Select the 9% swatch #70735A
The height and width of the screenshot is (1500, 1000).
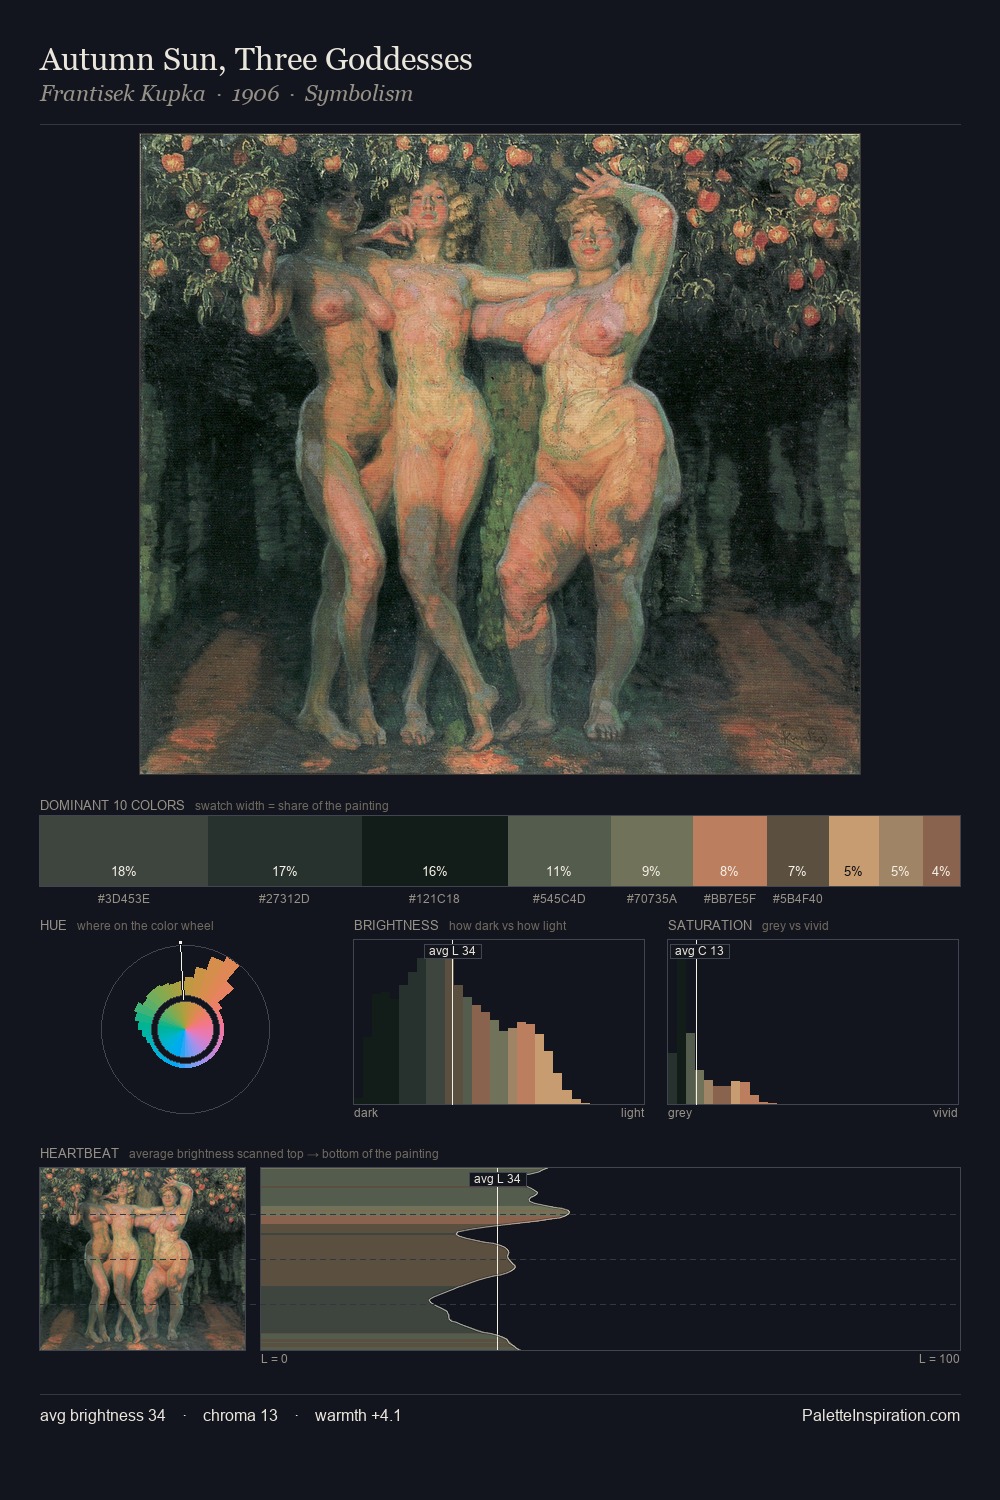tap(651, 851)
